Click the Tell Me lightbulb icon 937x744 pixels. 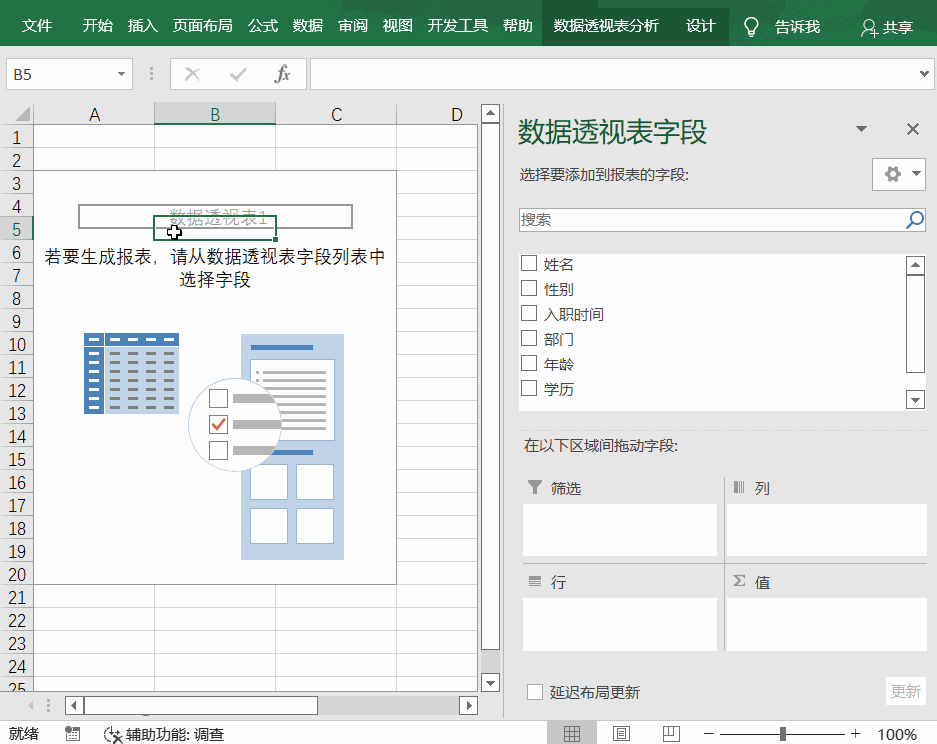[751, 26]
